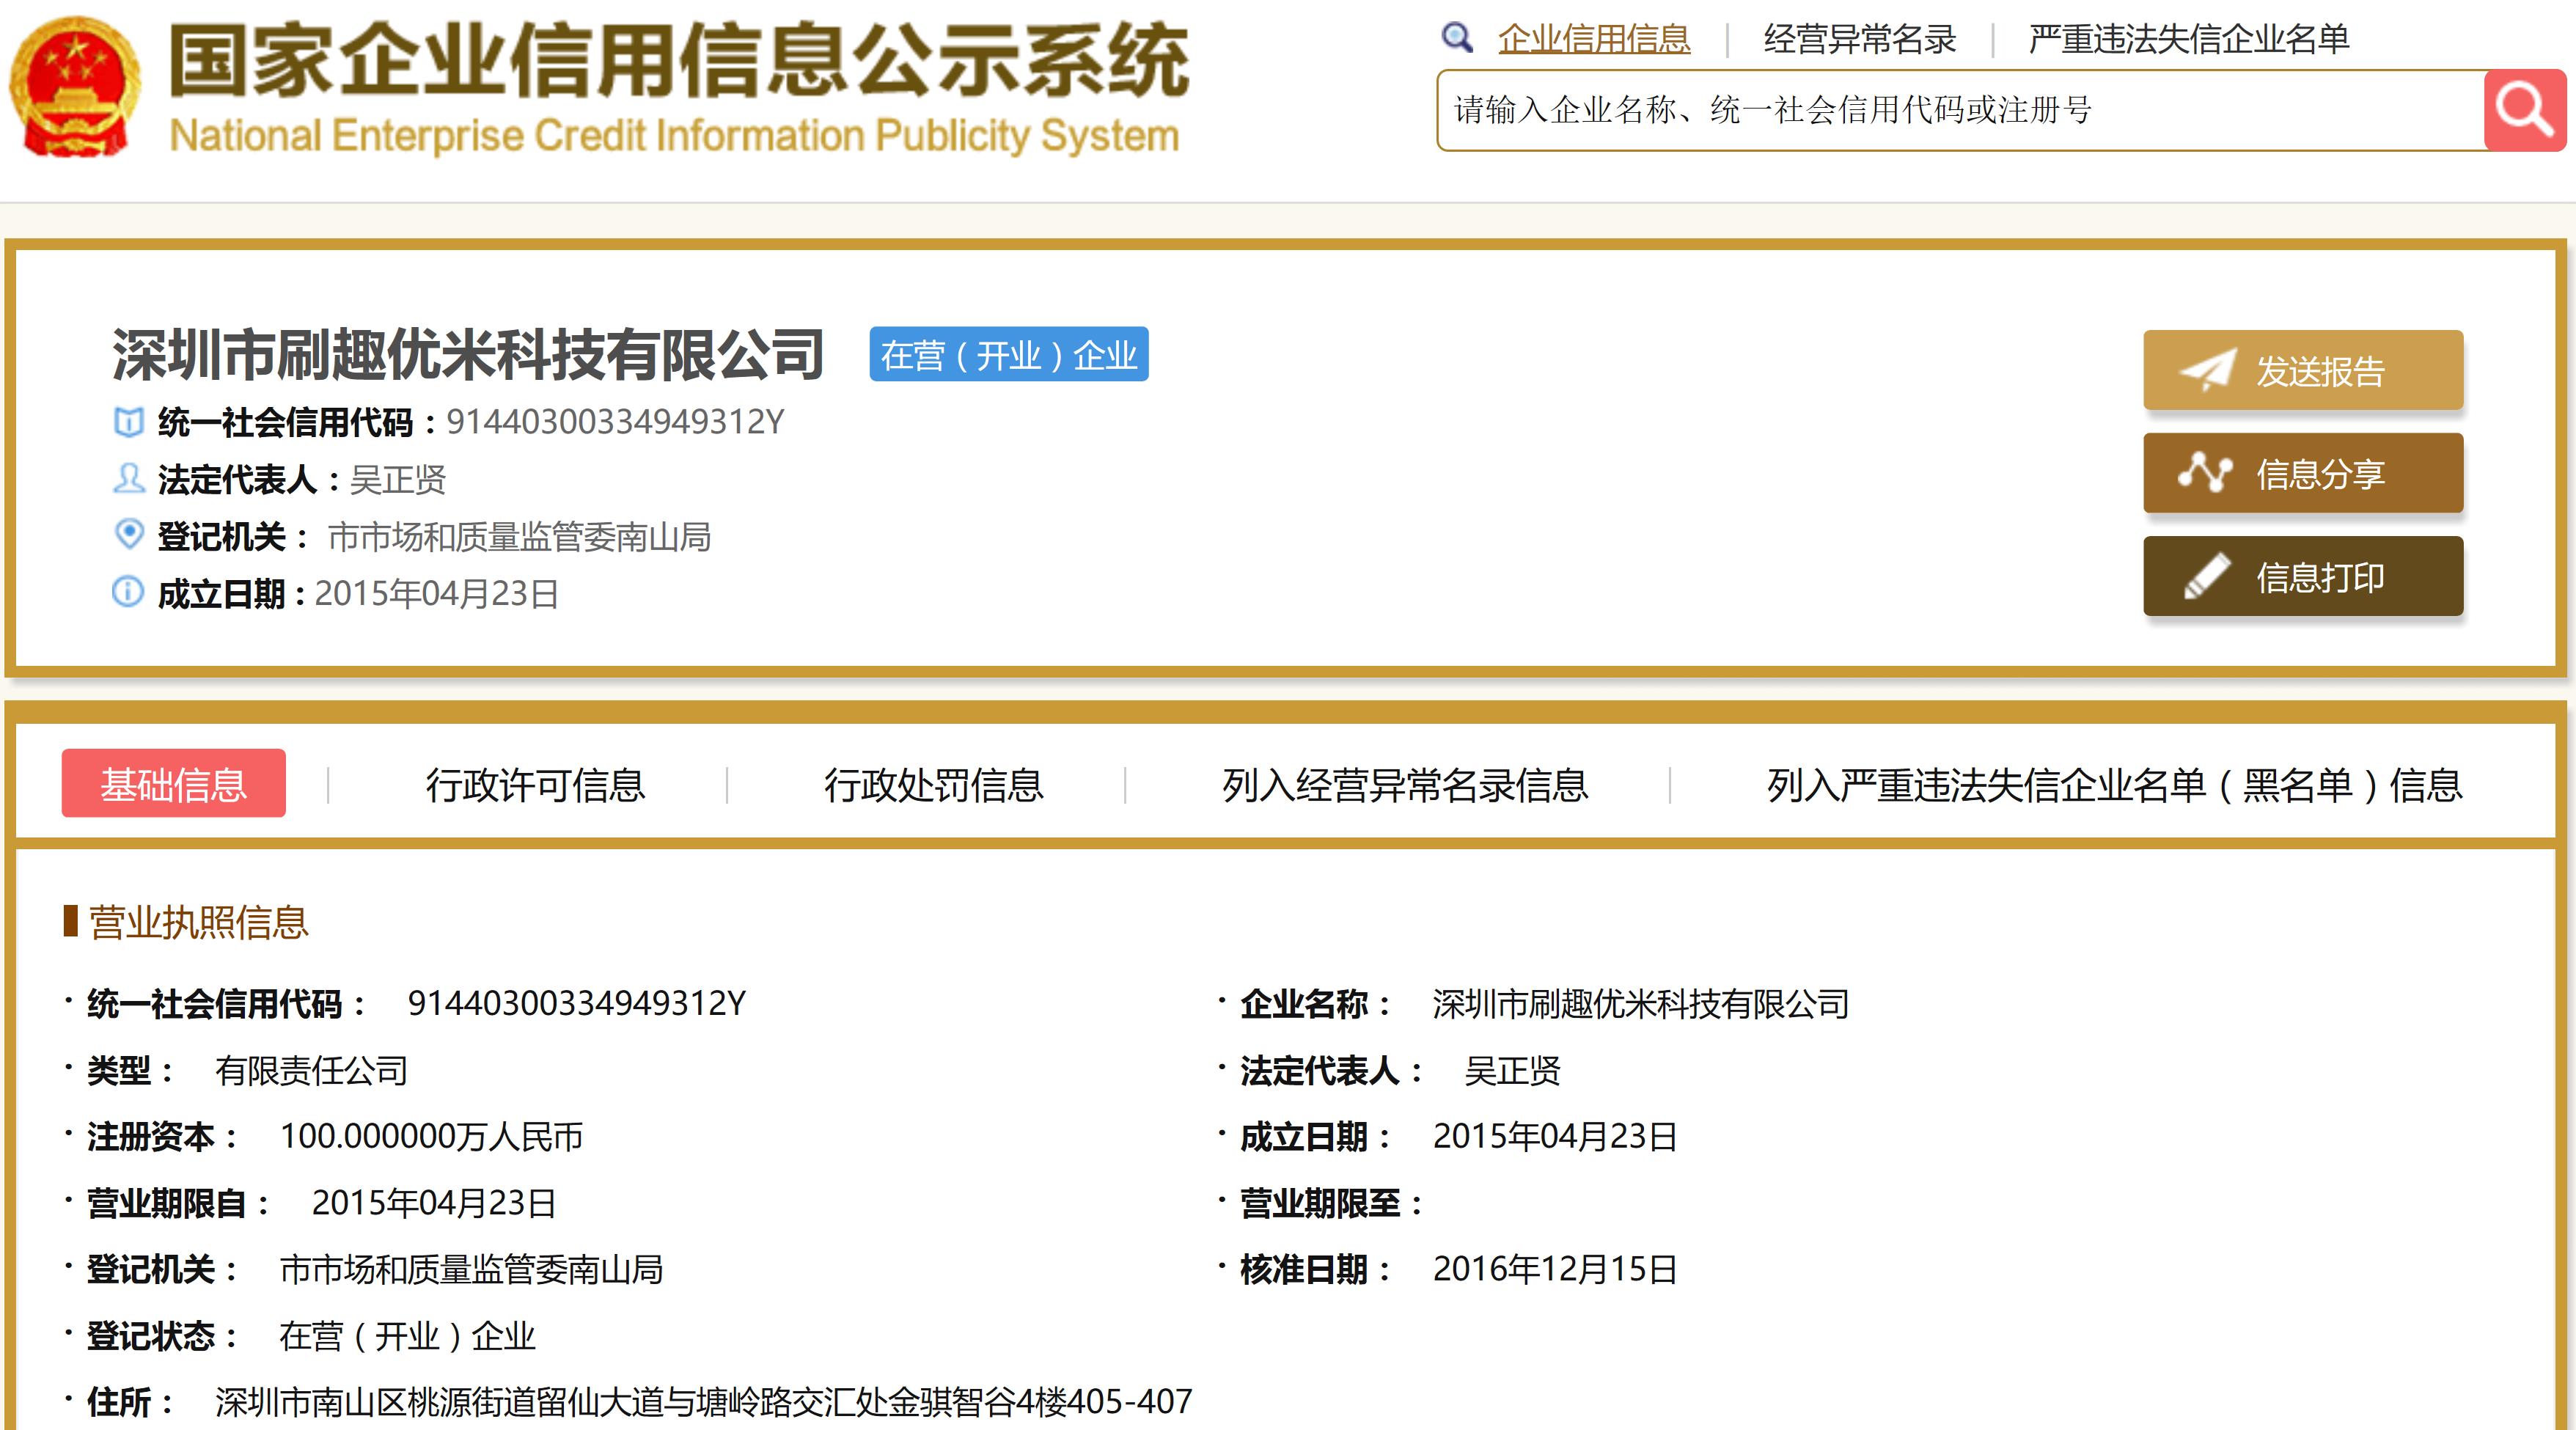Switch to the 行政处罚信息 tab

[x=934, y=785]
